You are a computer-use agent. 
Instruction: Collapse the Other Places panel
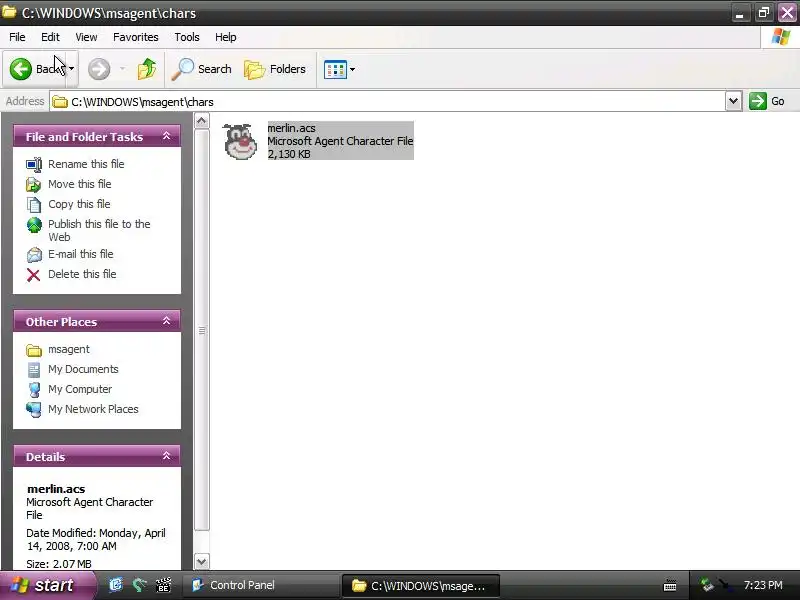(166, 321)
